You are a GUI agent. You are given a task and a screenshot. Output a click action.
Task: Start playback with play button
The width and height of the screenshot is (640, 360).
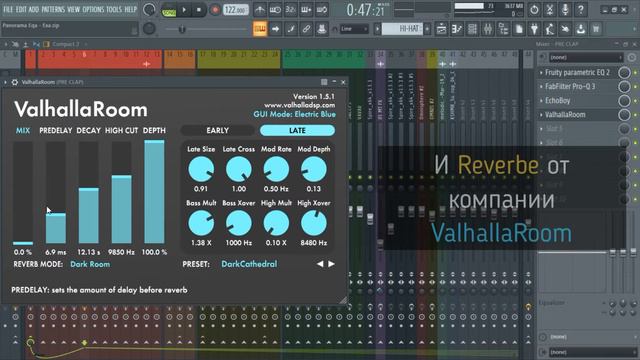click(184, 10)
